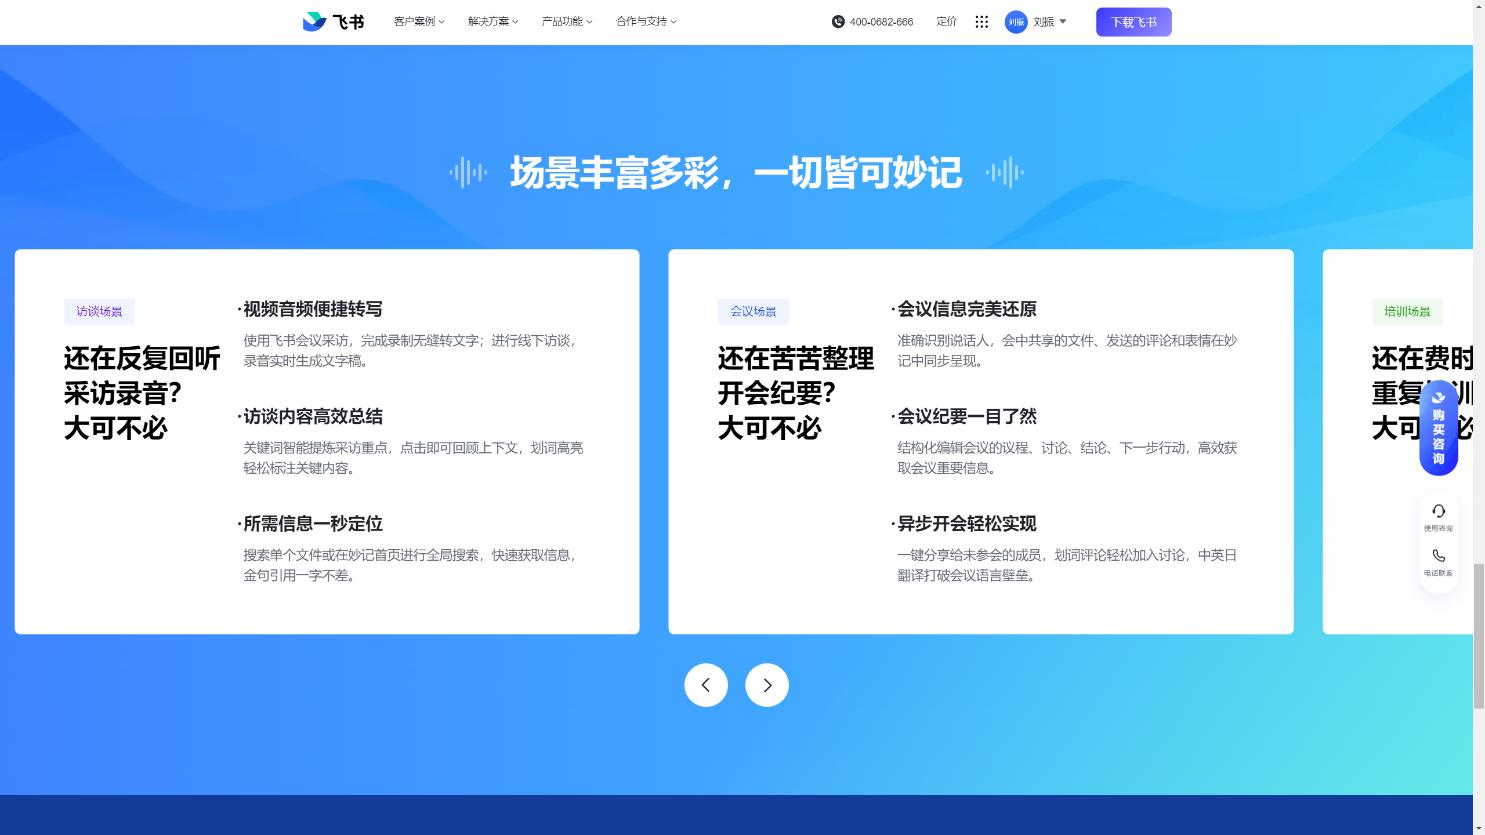Click the user avatar 刘振
Viewport: 1485px width, 835px height.
(x=1016, y=22)
